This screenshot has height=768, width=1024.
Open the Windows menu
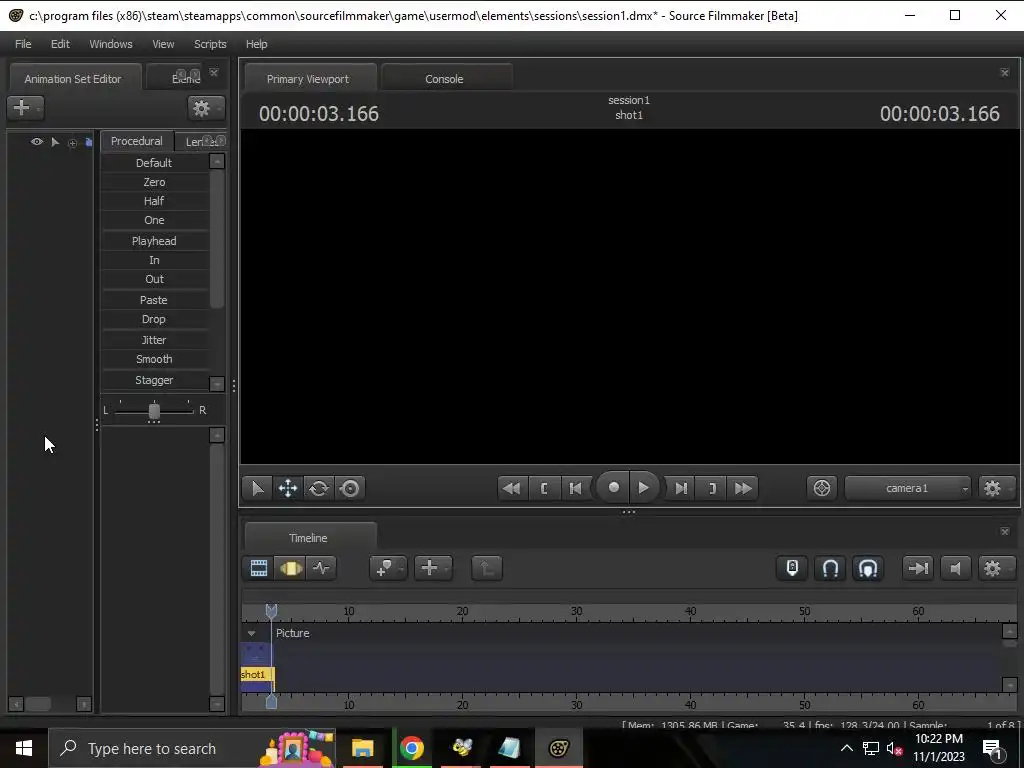click(111, 44)
